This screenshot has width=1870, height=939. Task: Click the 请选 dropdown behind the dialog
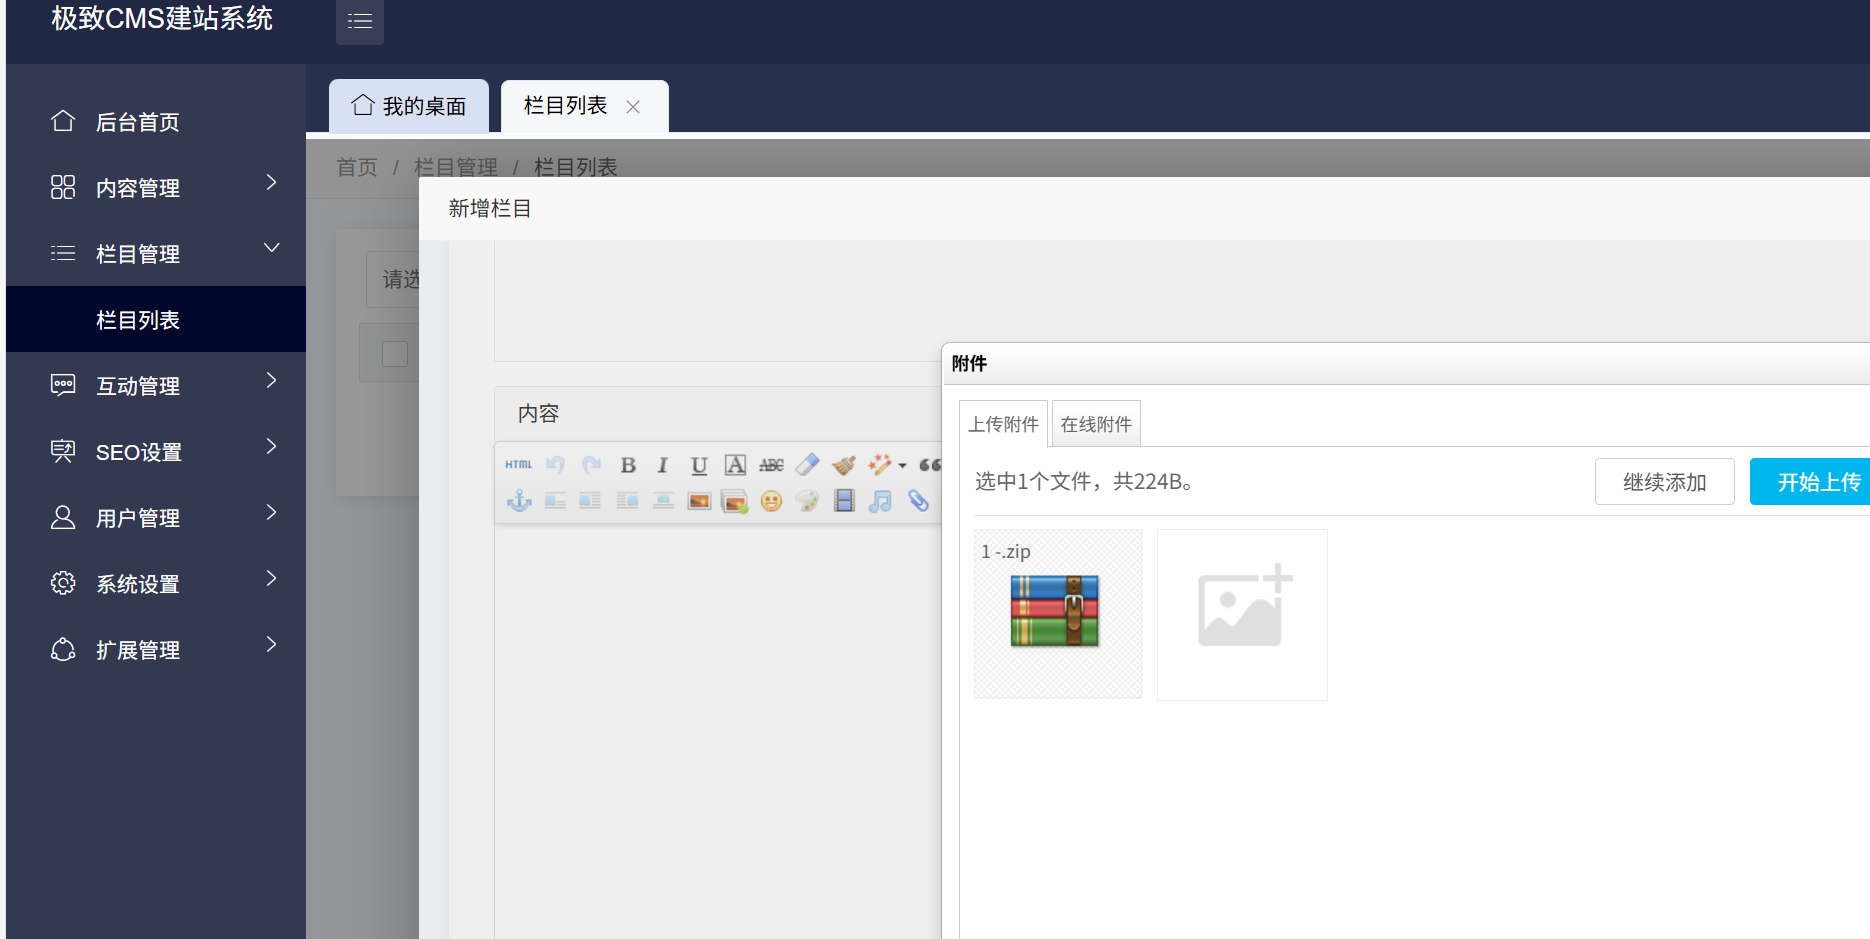click(393, 279)
